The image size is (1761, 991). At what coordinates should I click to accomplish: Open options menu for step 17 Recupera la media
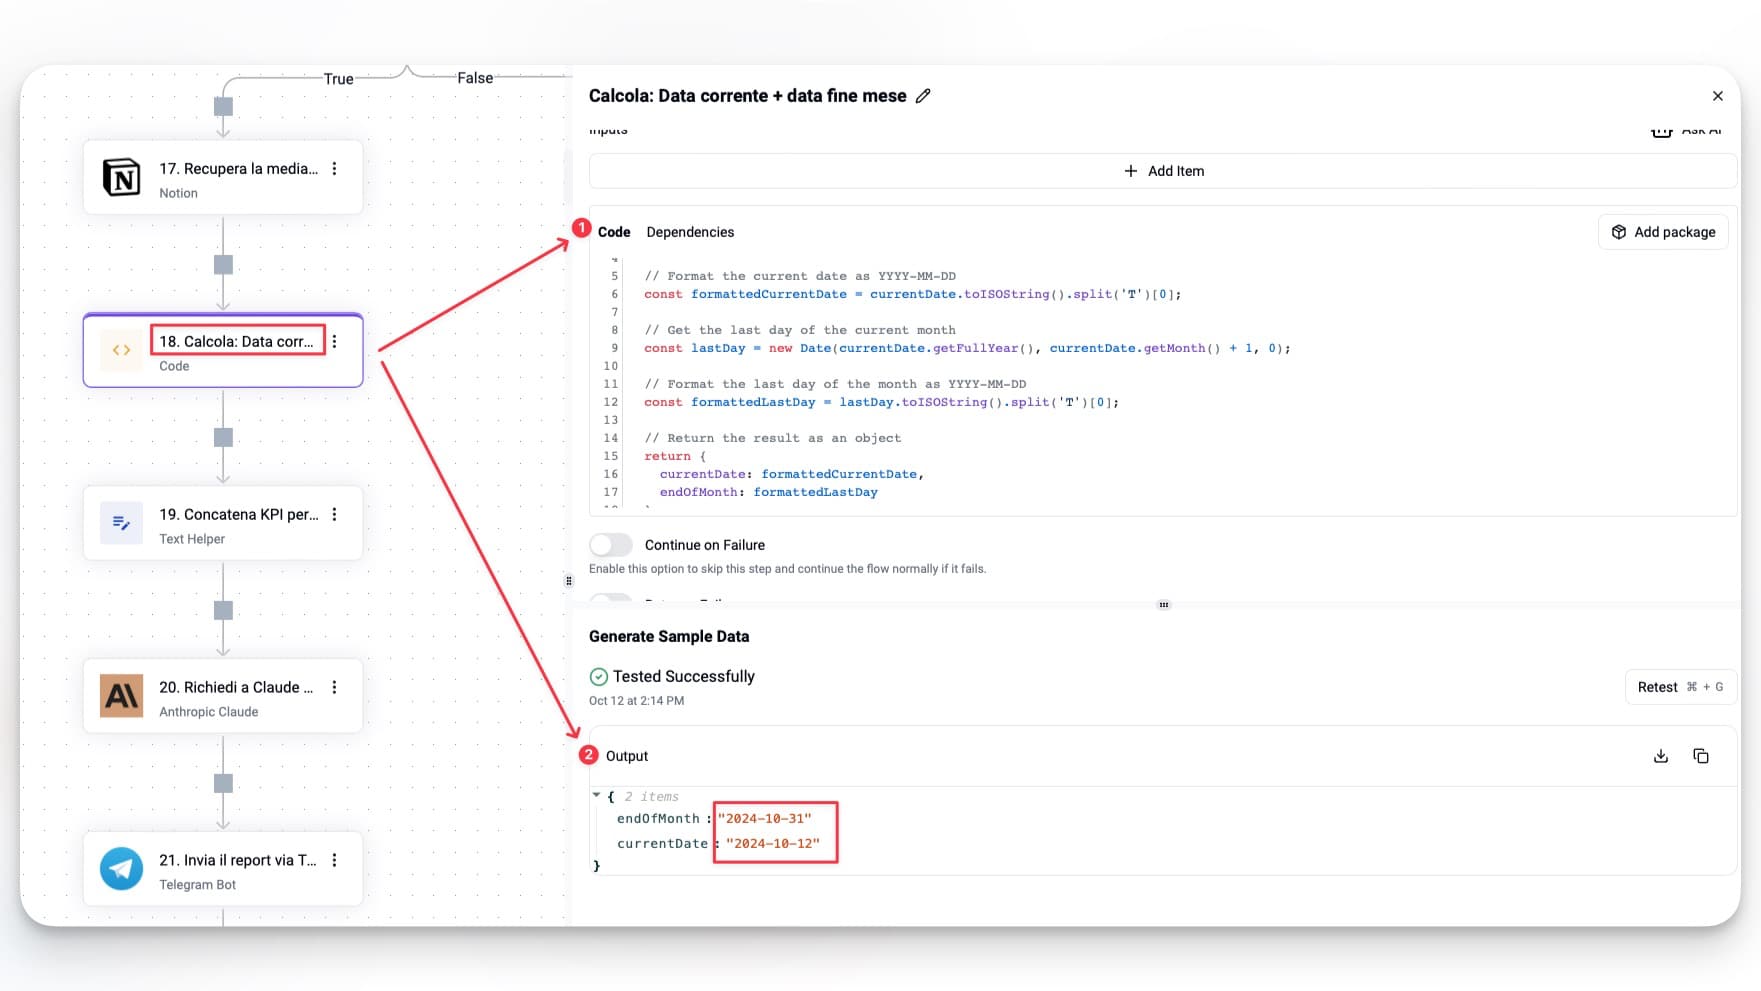coord(335,169)
